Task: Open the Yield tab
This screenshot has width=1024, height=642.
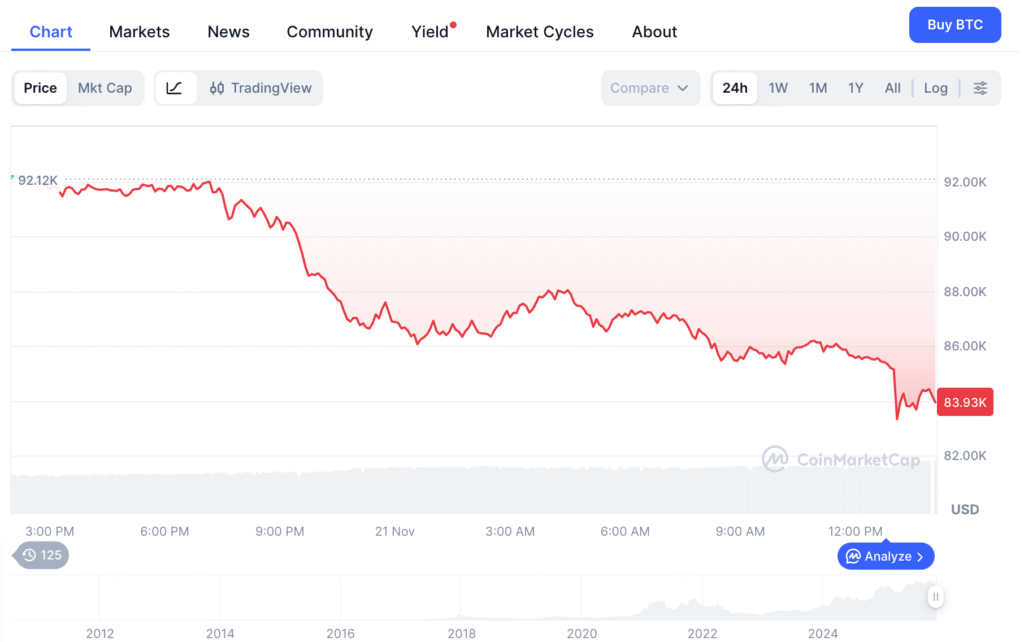Action: [x=430, y=32]
